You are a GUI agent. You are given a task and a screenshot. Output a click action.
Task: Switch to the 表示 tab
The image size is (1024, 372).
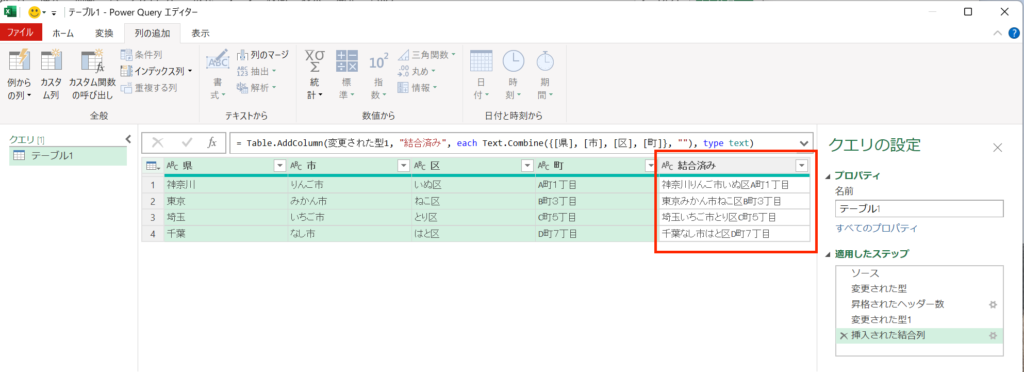200,33
